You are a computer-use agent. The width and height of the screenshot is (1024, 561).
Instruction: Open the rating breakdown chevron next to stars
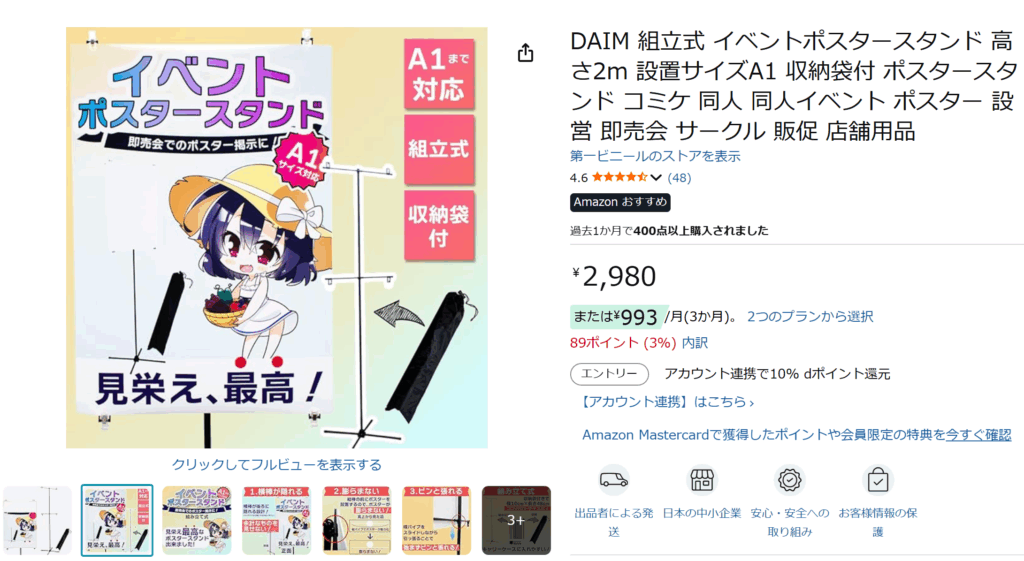(x=656, y=178)
